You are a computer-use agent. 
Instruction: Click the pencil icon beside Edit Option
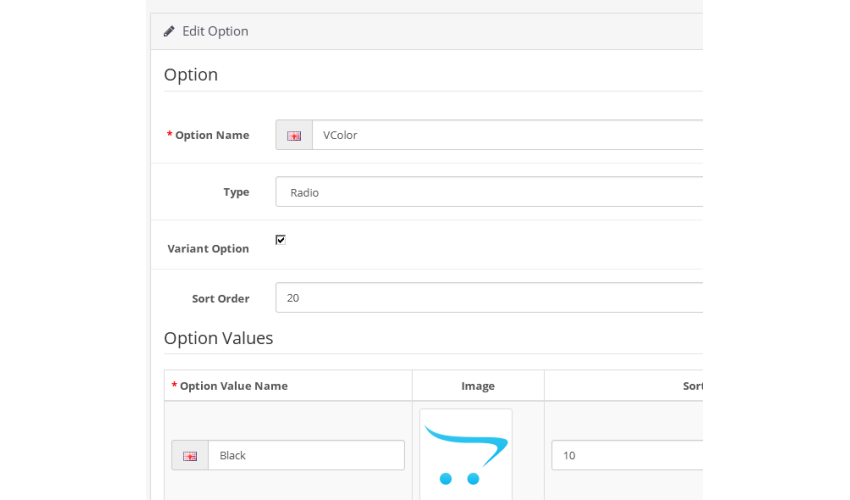pyautogui.click(x=169, y=31)
